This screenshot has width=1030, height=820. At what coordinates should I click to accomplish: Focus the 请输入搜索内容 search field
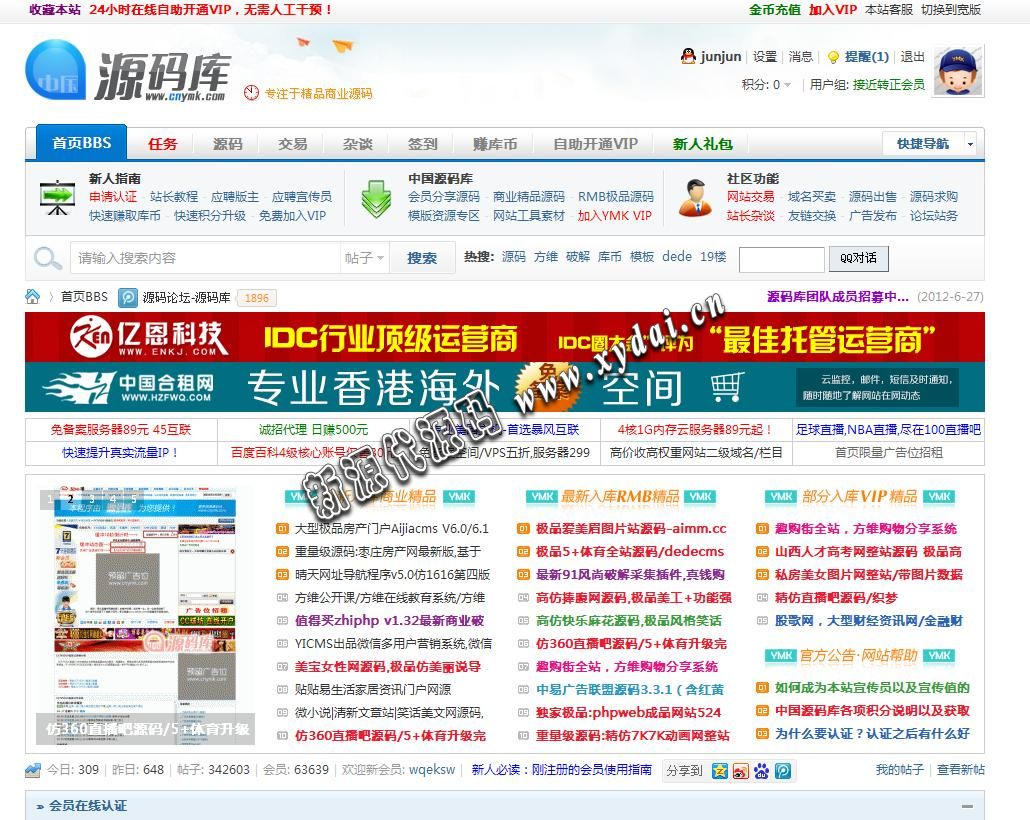click(205, 258)
